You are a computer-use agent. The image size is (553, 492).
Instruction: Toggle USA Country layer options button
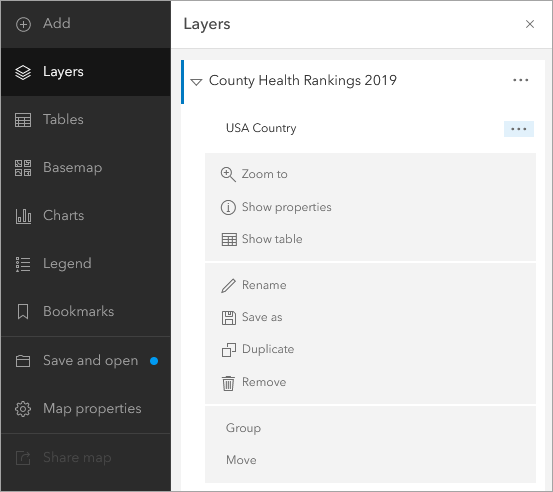(519, 129)
